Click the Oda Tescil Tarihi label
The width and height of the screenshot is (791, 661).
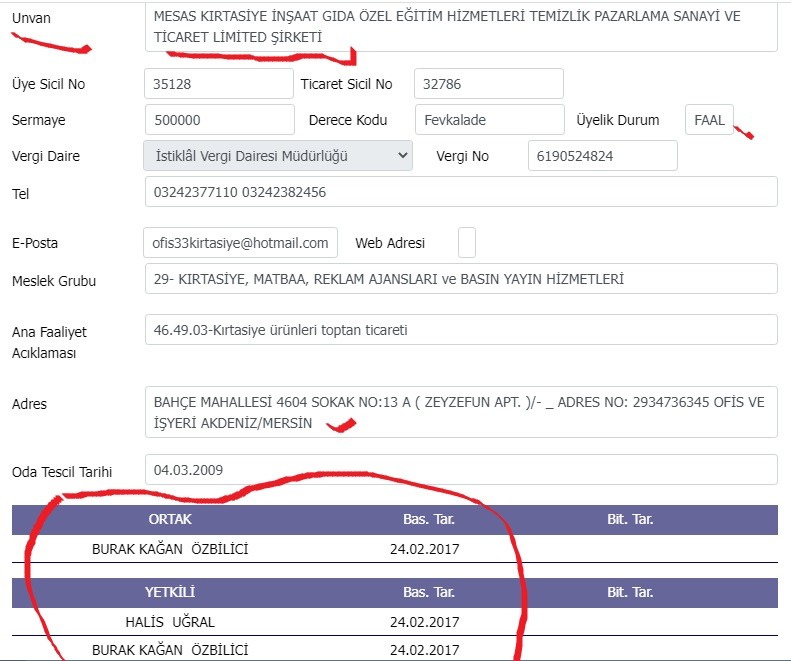coord(62,472)
